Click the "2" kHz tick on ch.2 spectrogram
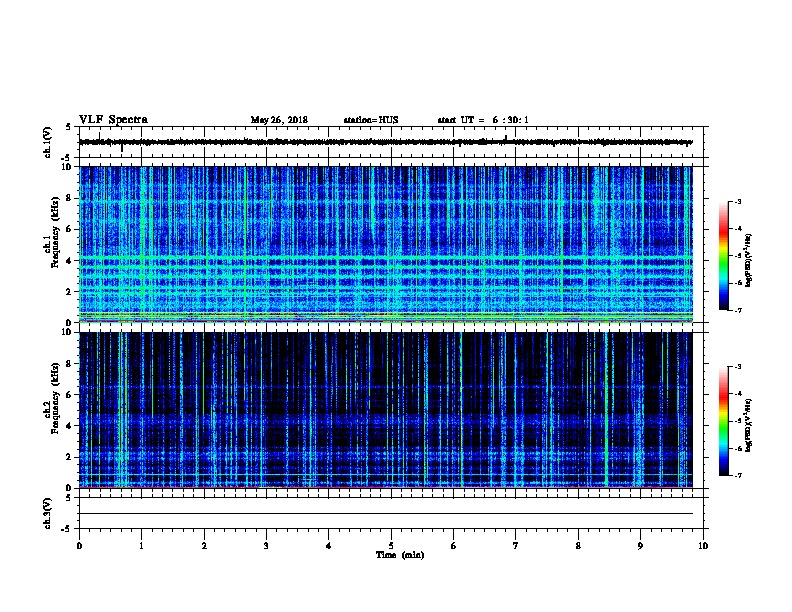Screen dimensions: 792x612 point(69,457)
